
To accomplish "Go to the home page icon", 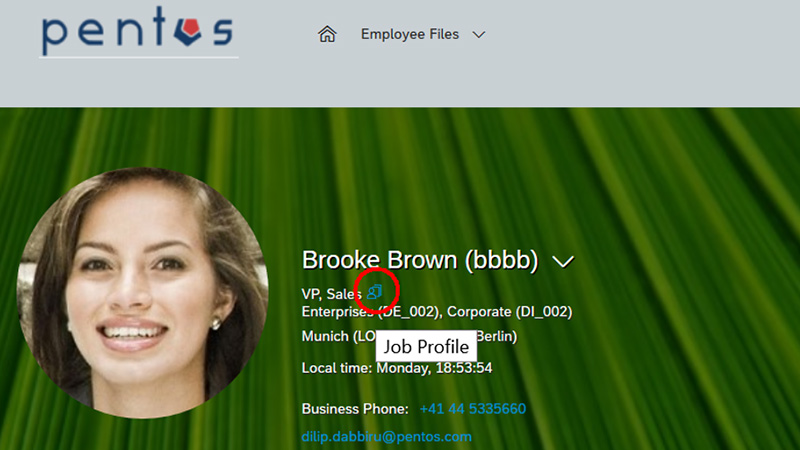I will [x=327, y=34].
